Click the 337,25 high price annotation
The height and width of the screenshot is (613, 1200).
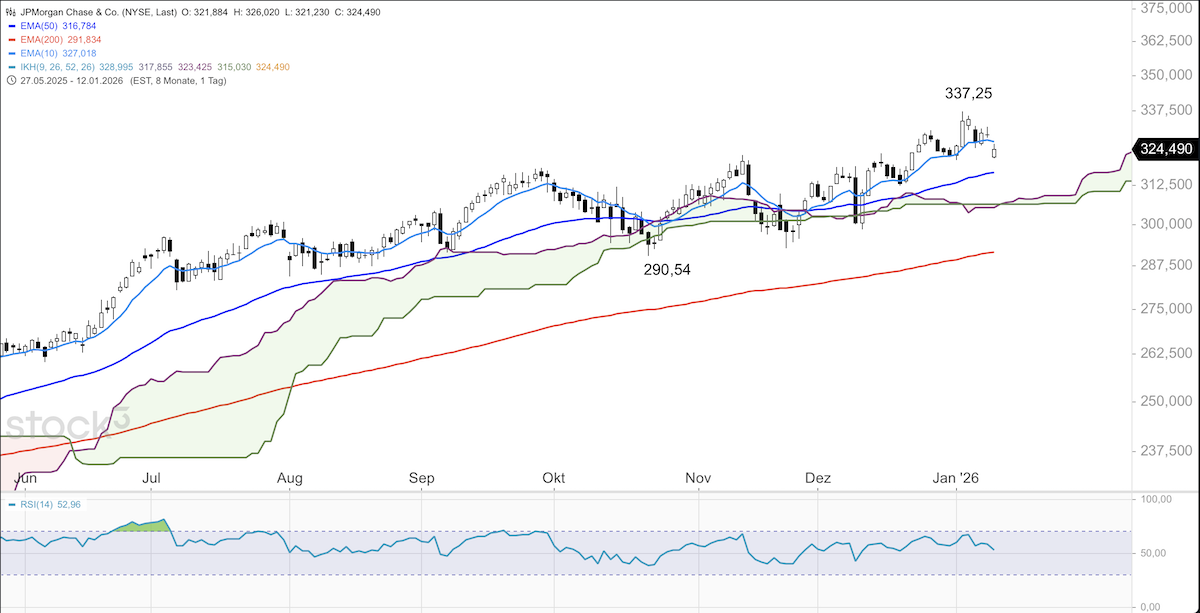click(x=968, y=93)
